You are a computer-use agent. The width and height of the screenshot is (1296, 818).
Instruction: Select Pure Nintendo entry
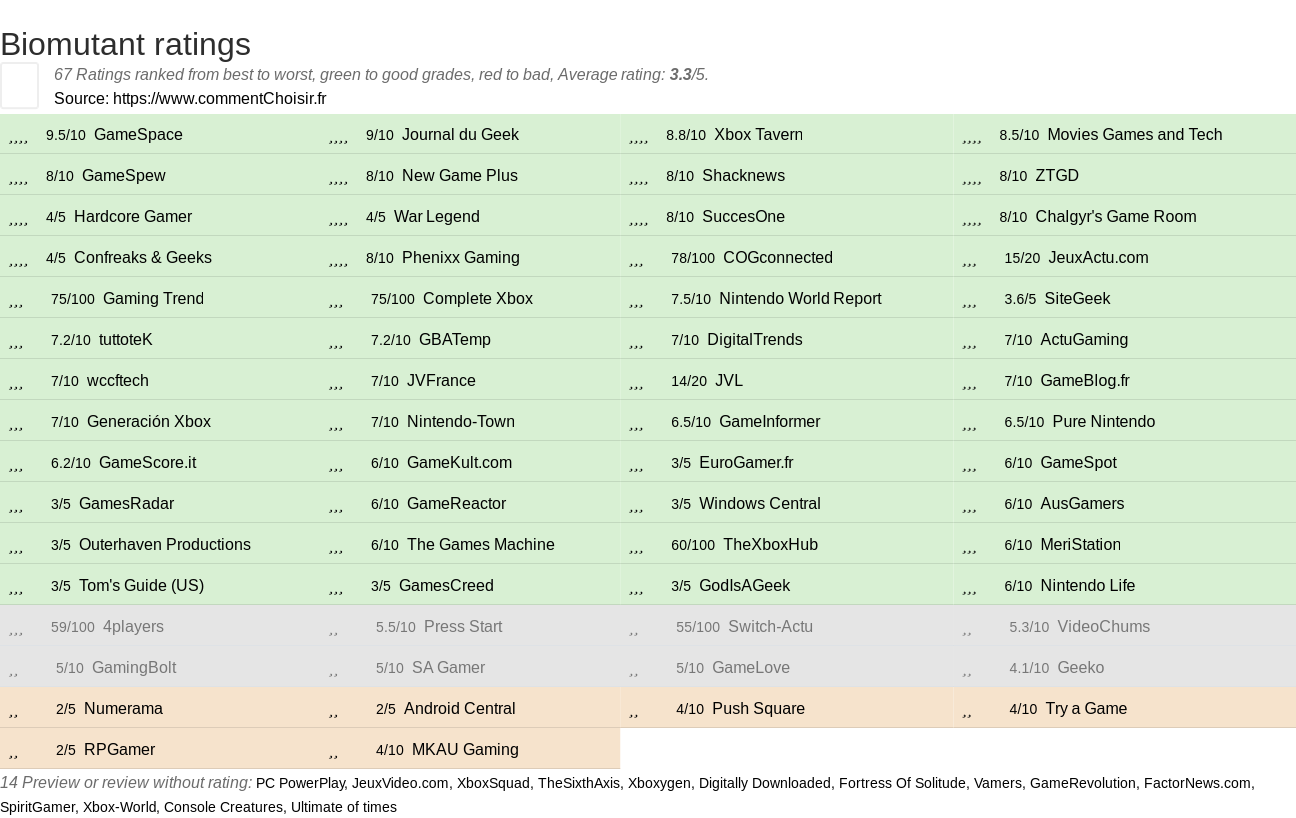[x=1104, y=421]
